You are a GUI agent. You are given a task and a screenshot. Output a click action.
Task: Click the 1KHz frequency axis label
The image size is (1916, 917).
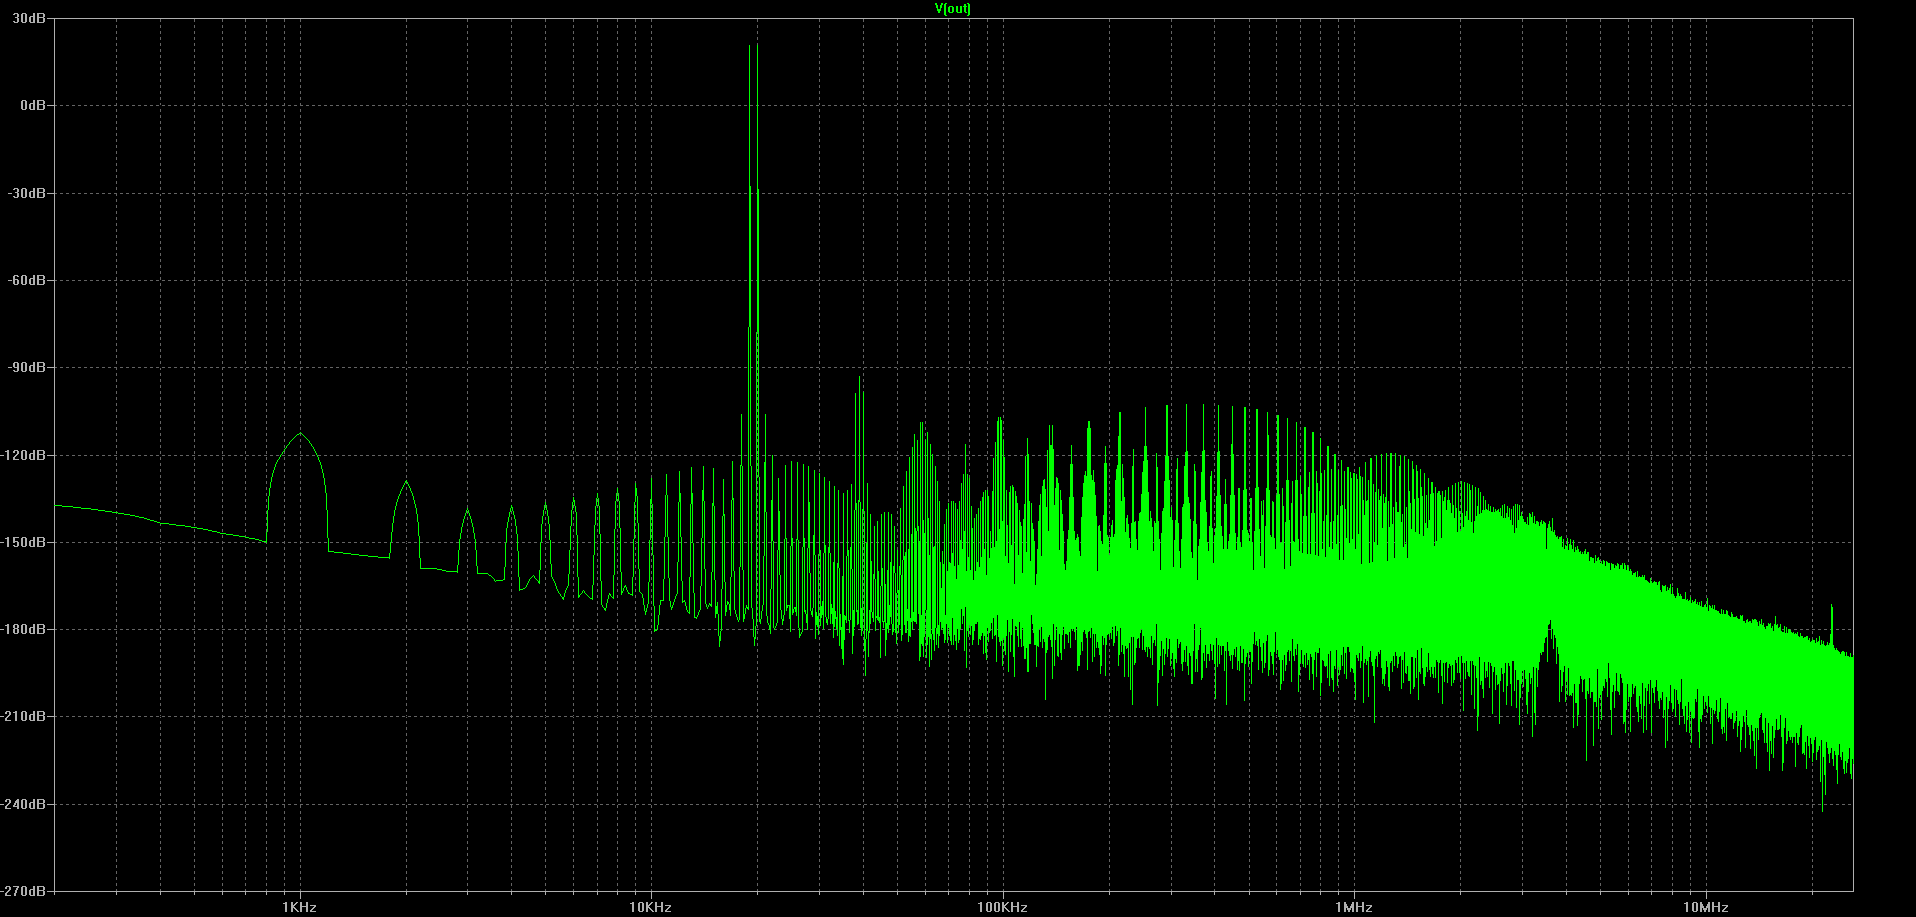[x=299, y=907]
